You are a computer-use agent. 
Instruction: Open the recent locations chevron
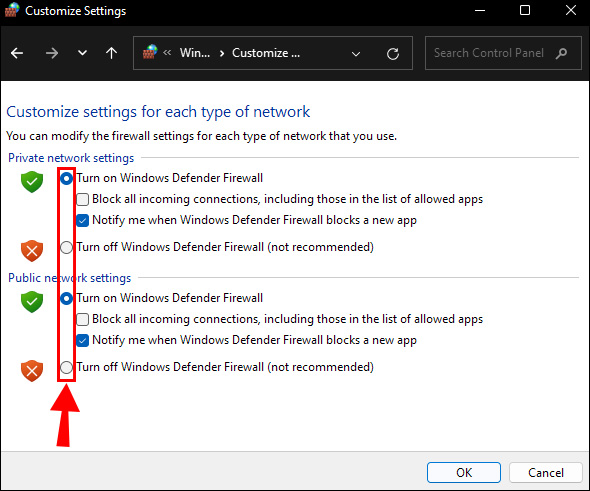[x=82, y=53]
